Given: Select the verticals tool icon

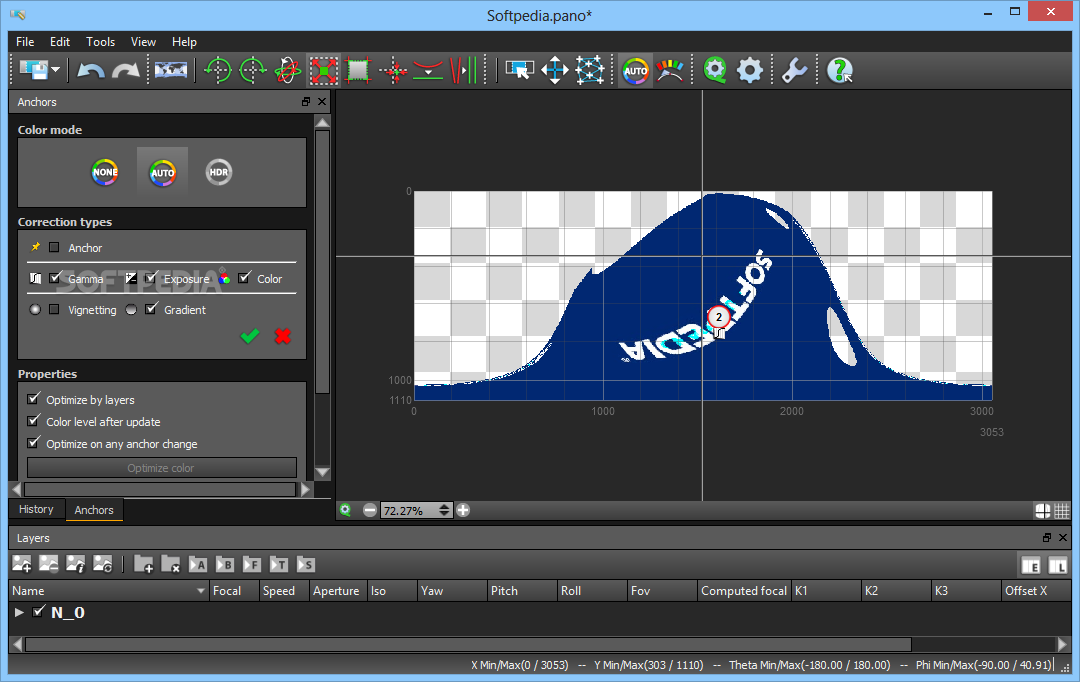Looking at the screenshot, I should [x=464, y=70].
